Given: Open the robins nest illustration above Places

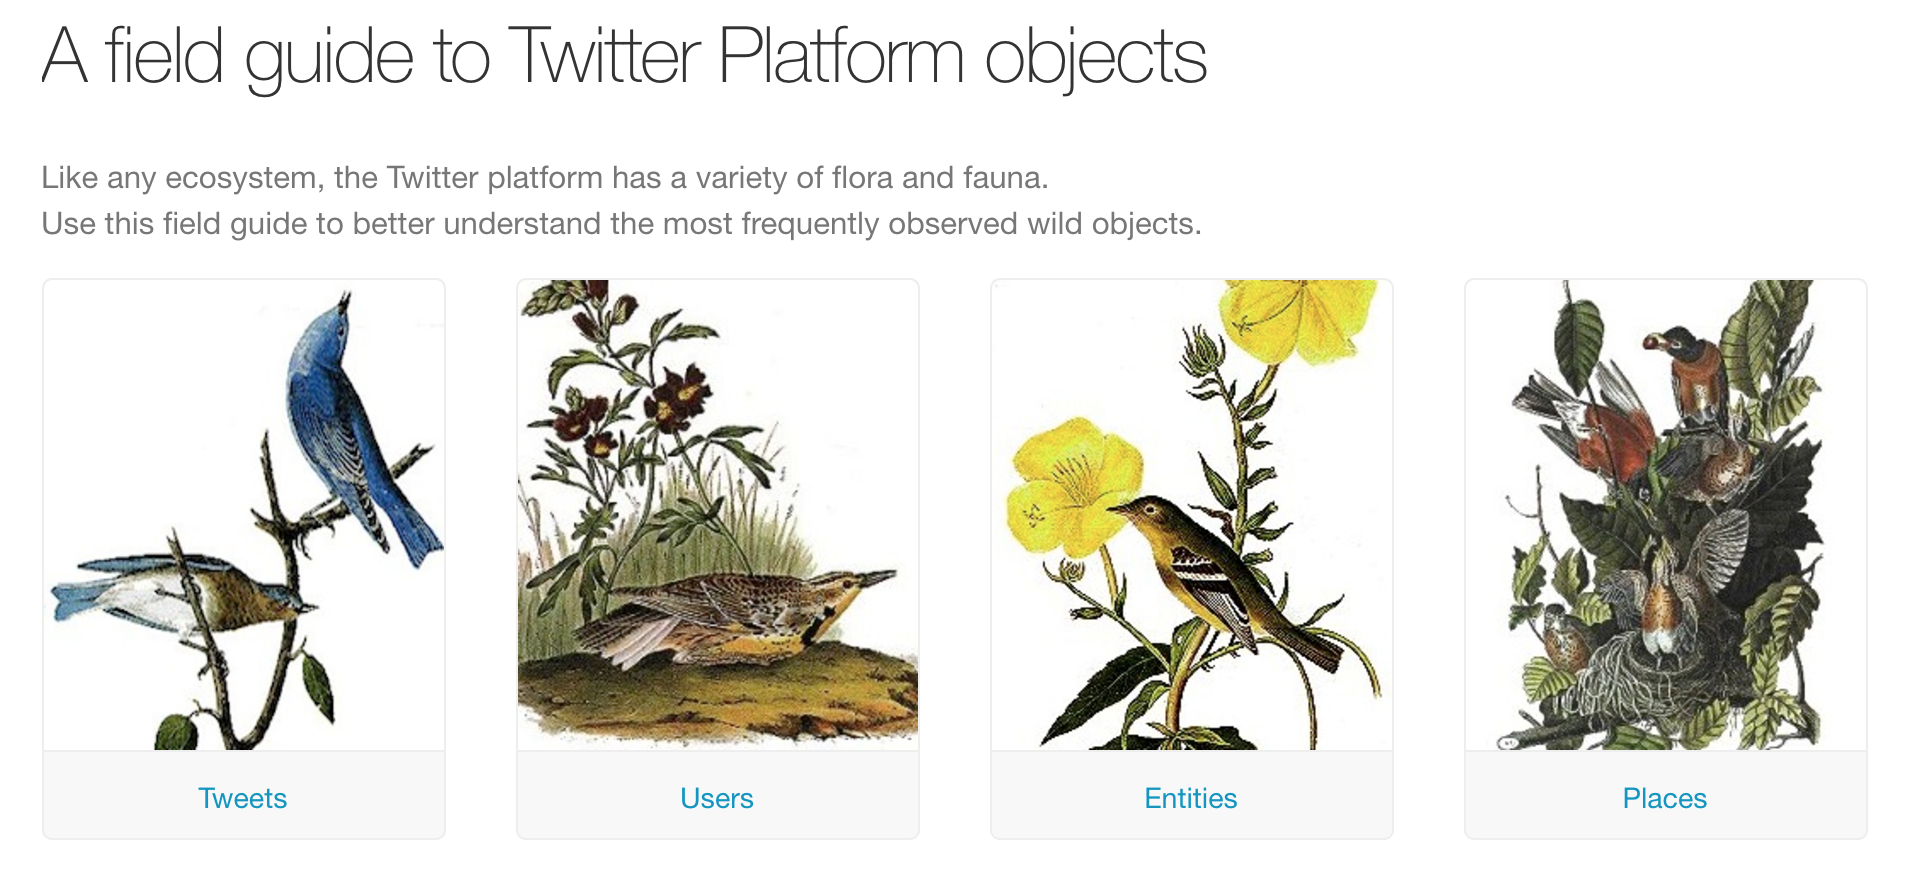Looking at the screenshot, I should (x=1666, y=515).
